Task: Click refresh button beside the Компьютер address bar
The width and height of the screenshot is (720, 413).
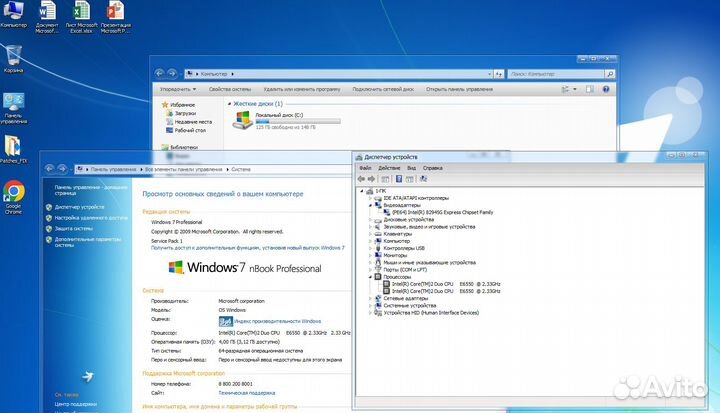Action: coord(499,74)
